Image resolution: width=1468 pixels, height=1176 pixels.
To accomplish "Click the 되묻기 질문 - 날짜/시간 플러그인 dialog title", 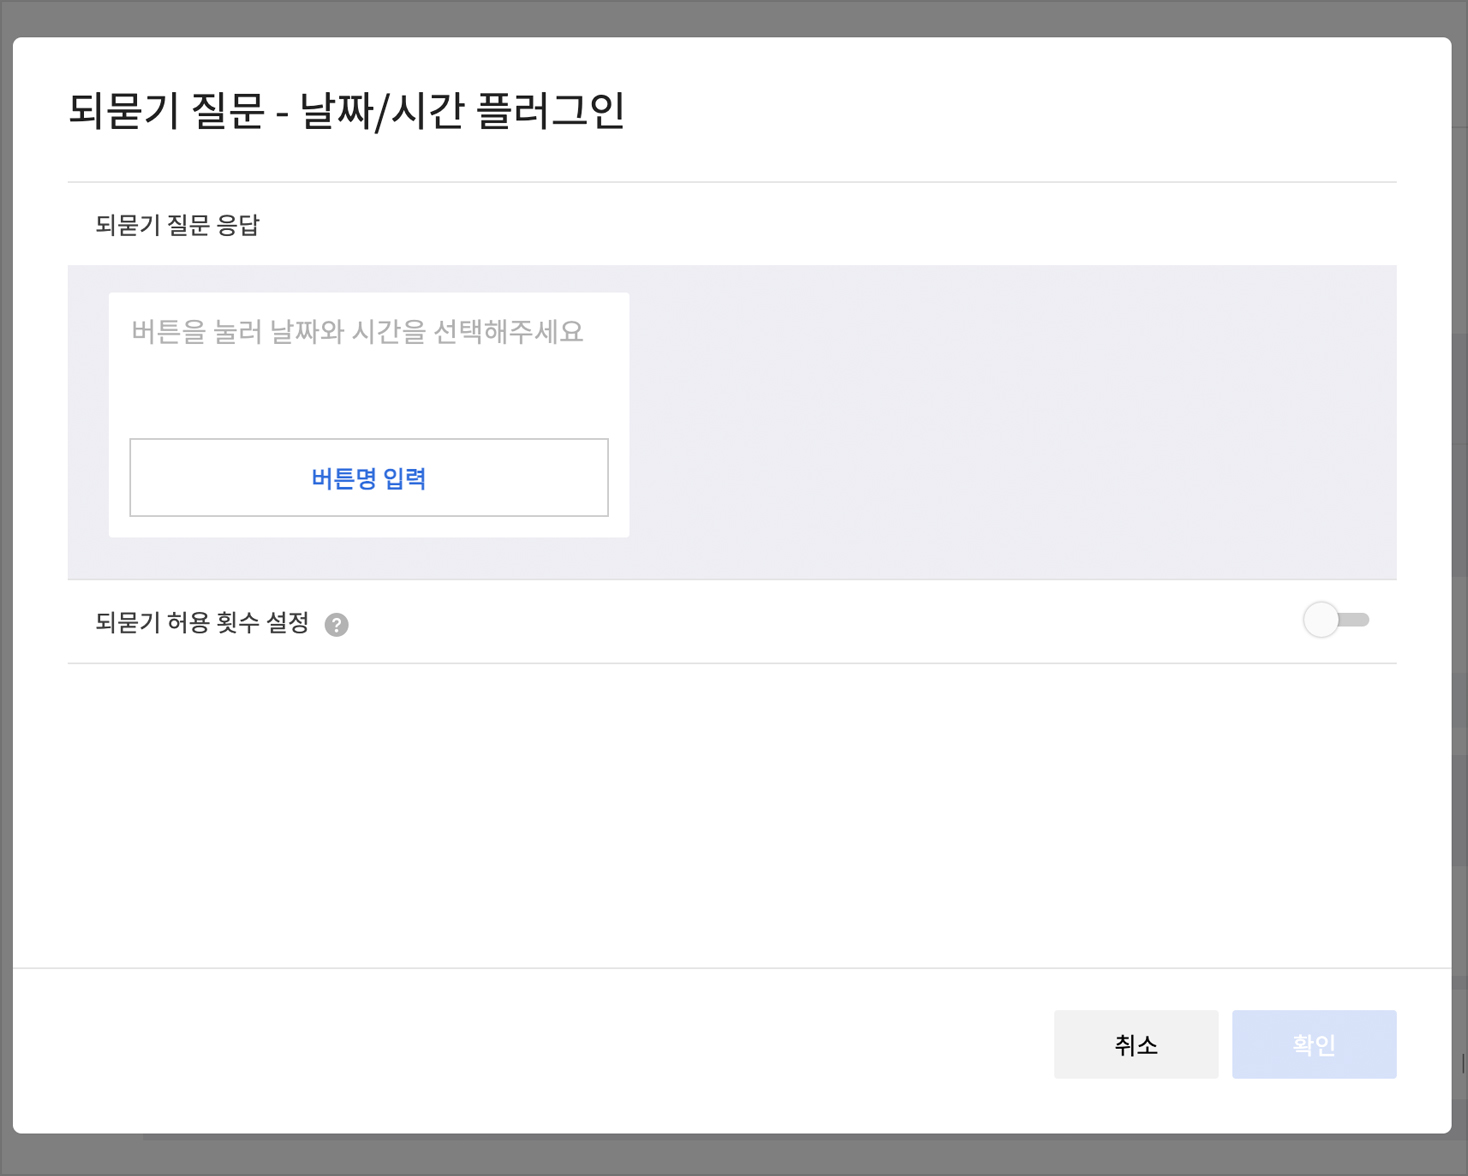I will [346, 110].
